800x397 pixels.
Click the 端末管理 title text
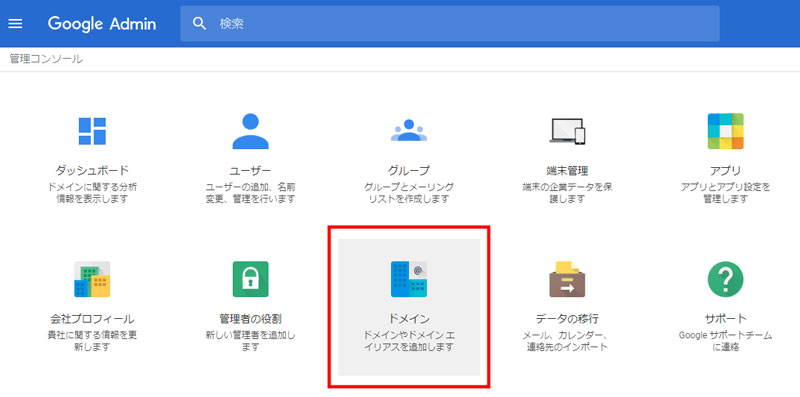(567, 170)
